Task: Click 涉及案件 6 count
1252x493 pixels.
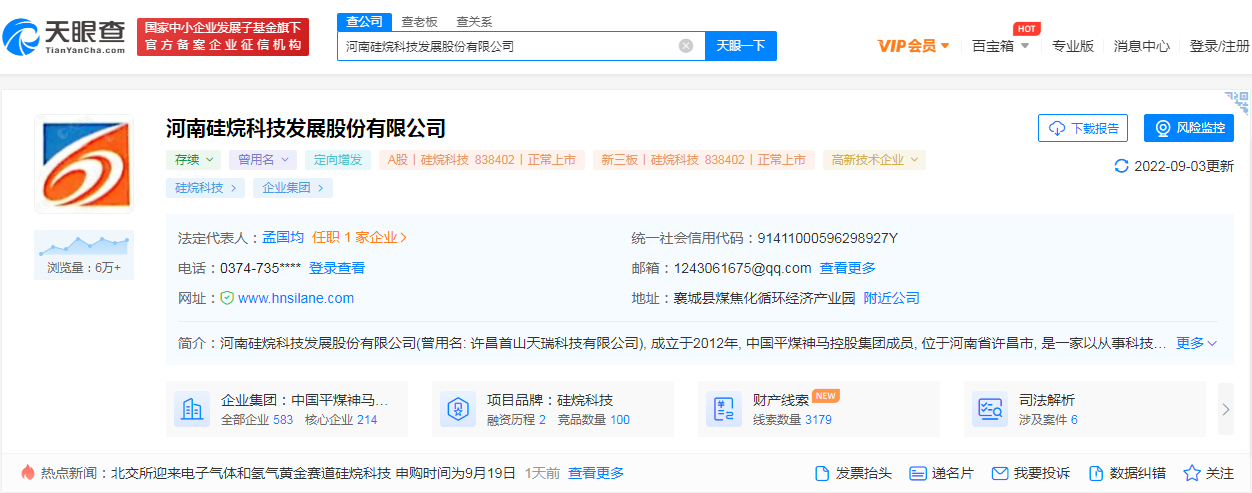Action: pyautogui.click(x=1048, y=420)
